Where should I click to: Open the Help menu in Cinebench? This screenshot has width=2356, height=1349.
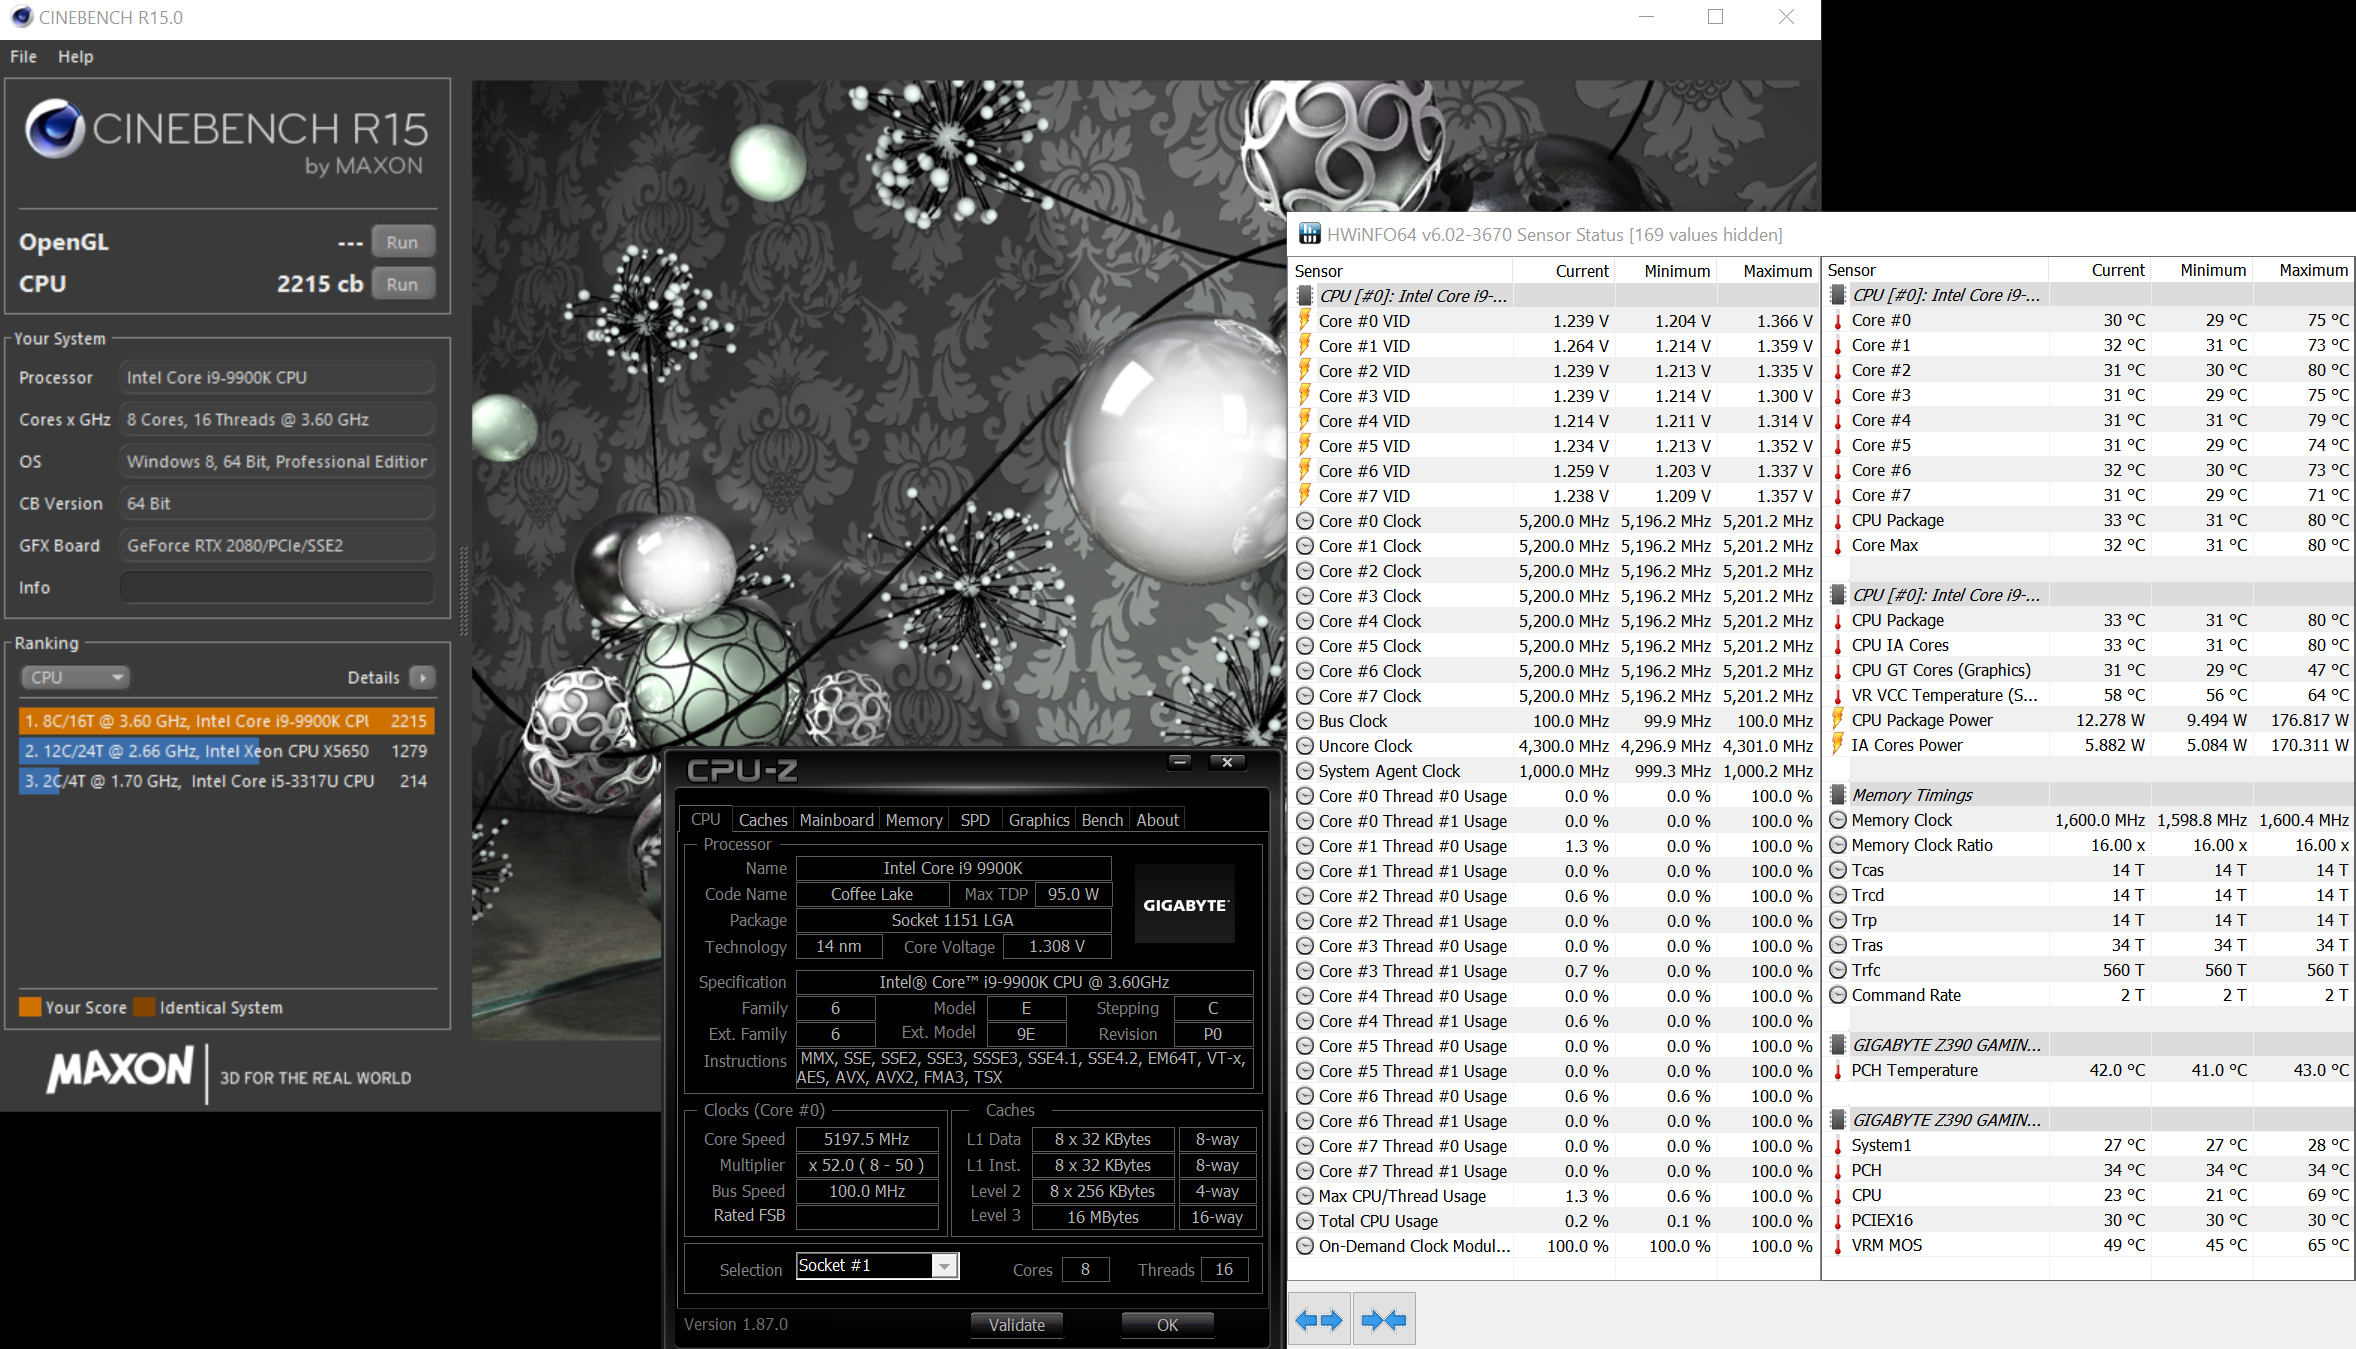(x=75, y=57)
